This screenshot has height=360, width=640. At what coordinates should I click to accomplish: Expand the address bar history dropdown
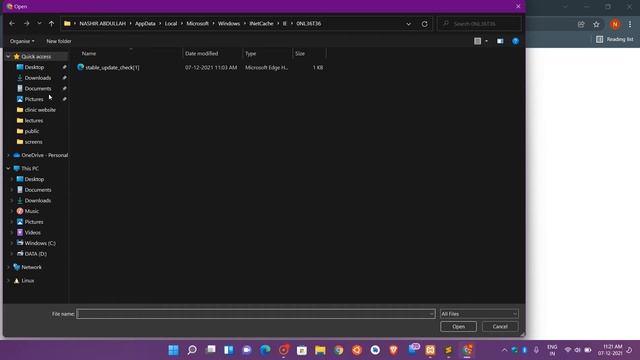[x=409, y=24]
